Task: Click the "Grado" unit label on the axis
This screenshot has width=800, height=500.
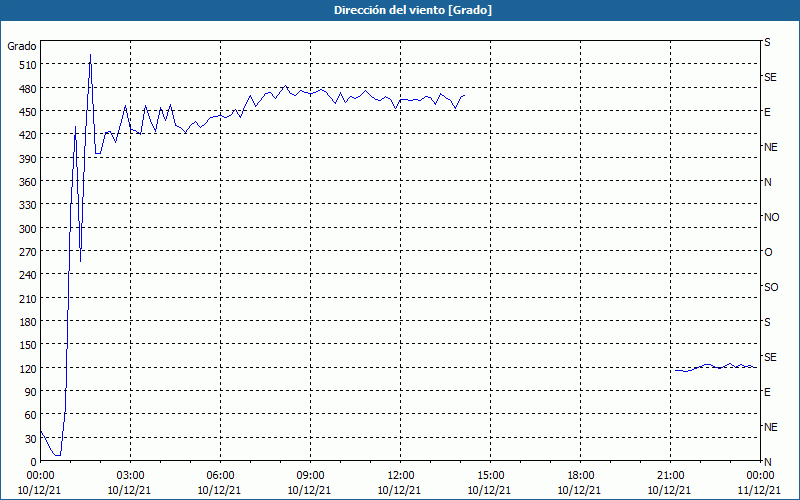Action: click(x=22, y=46)
